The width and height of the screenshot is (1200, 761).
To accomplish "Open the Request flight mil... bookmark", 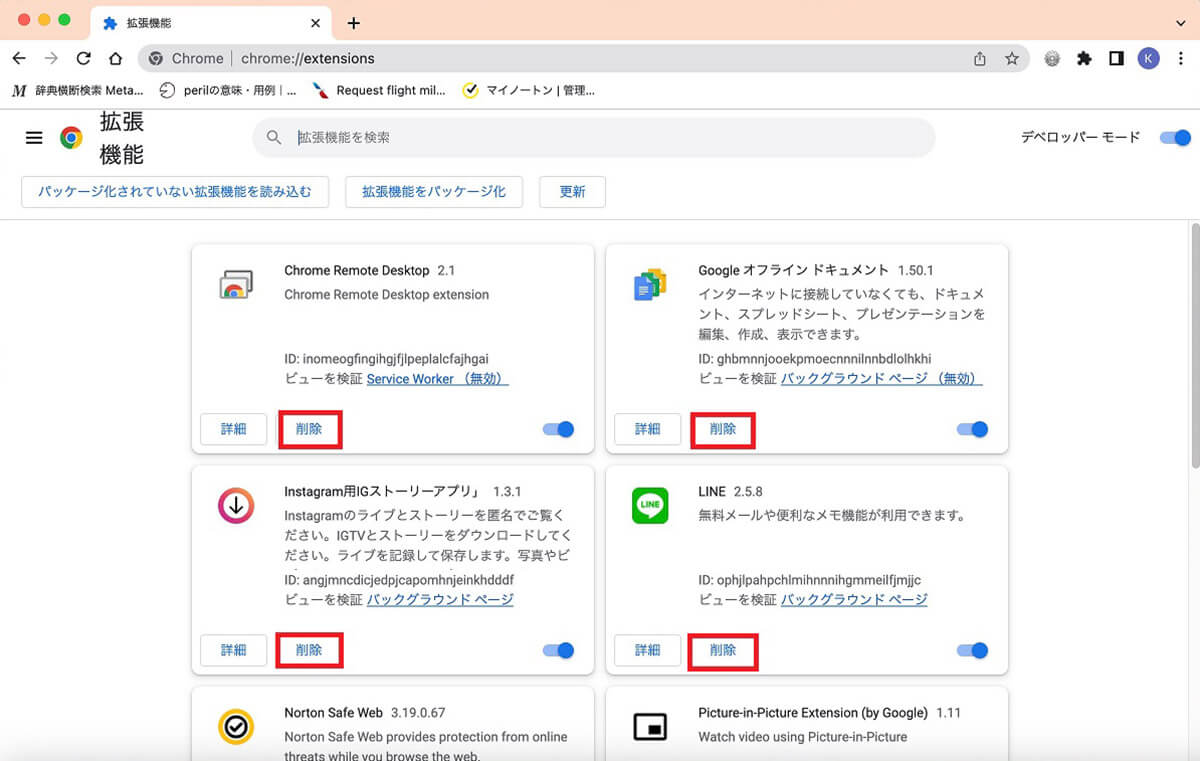I will click(x=379, y=90).
